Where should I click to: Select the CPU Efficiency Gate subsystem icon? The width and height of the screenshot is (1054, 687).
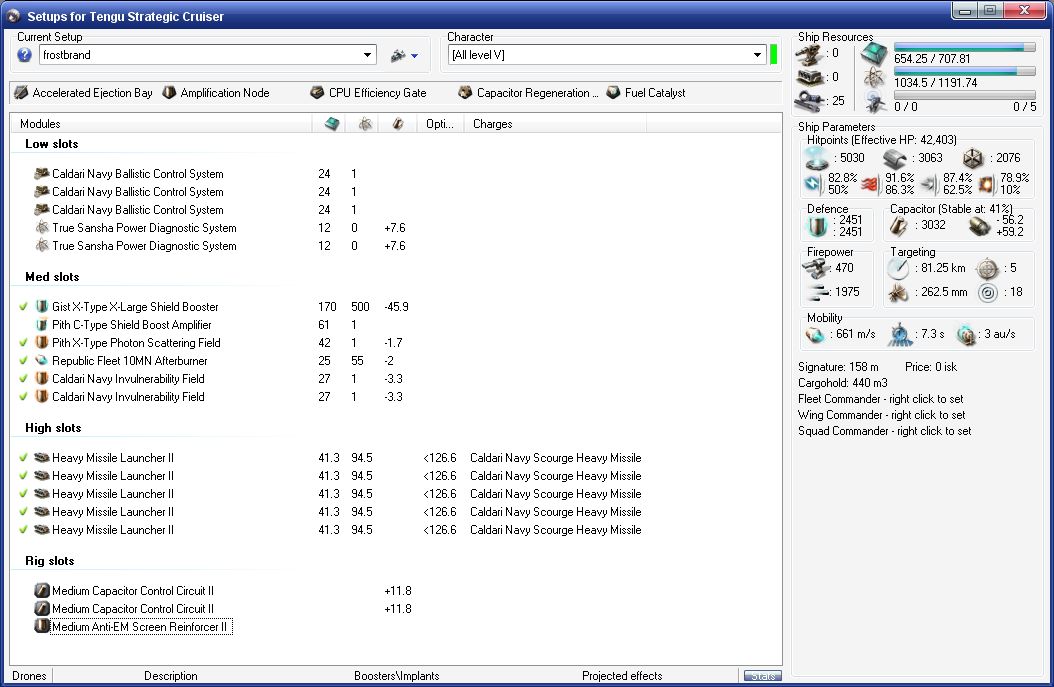pyautogui.click(x=317, y=93)
